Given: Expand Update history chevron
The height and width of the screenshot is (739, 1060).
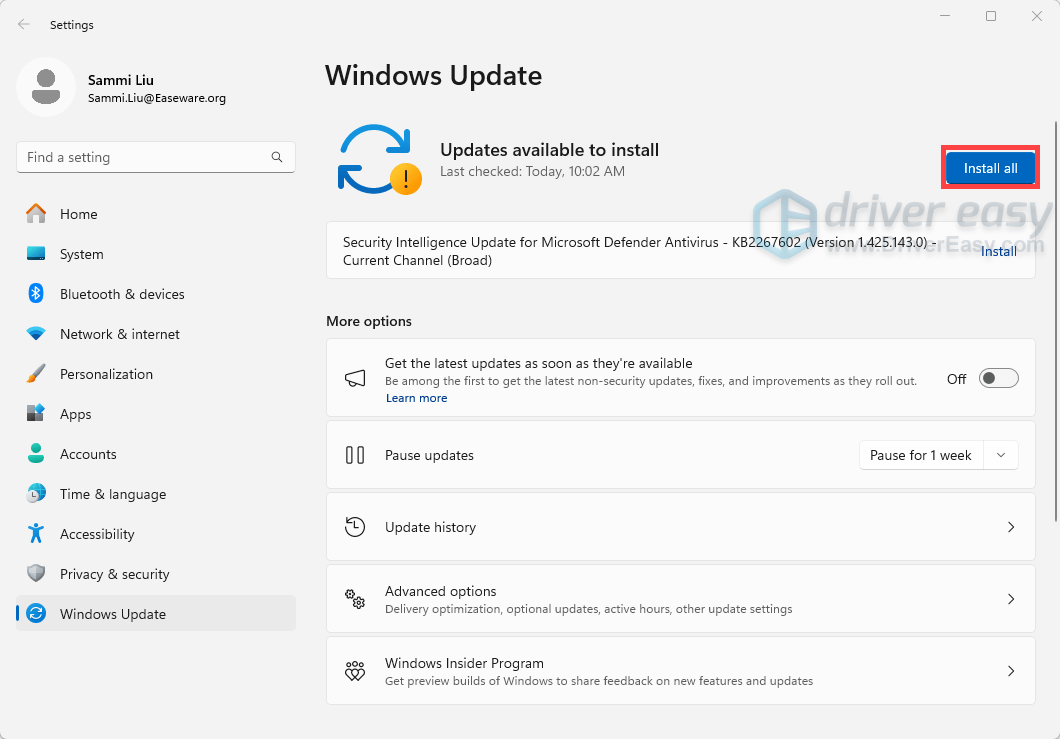Looking at the screenshot, I should coord(1010,527).
